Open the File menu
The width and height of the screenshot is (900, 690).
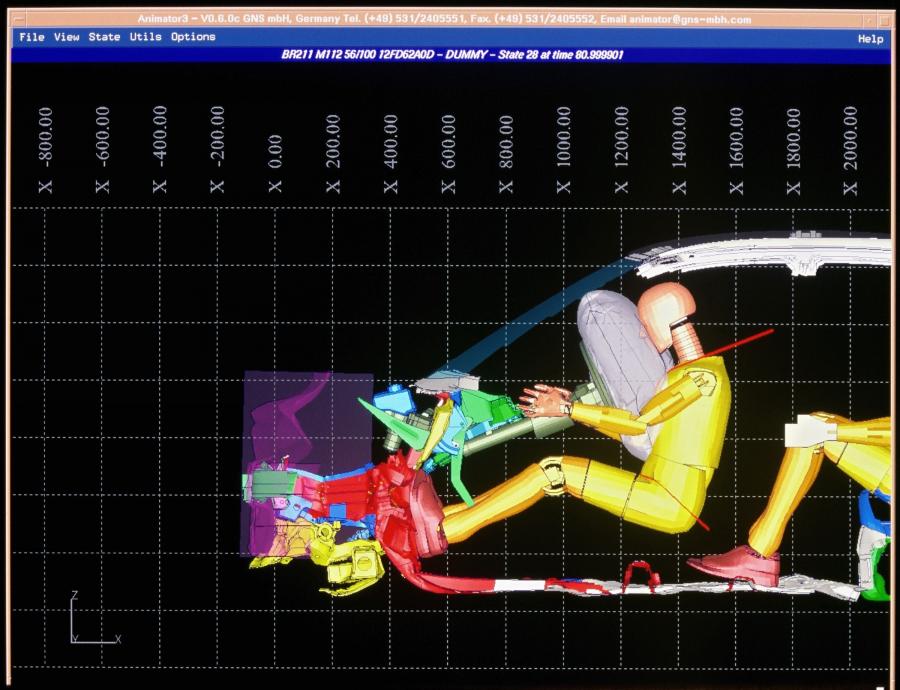(x=32, y=37)
